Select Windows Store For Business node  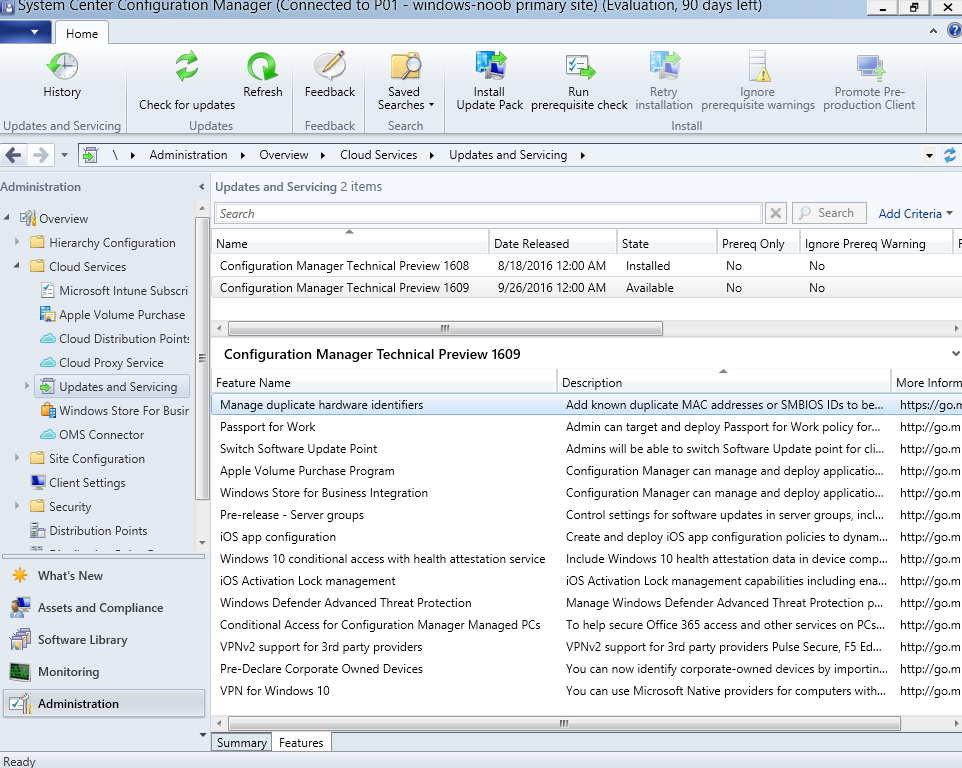point(115,410)
